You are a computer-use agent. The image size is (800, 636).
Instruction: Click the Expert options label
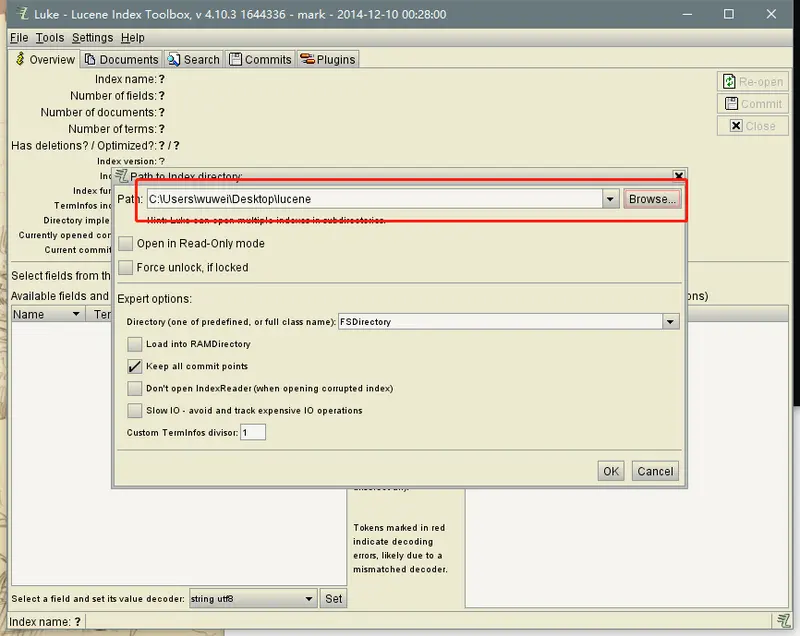[155, 299]
